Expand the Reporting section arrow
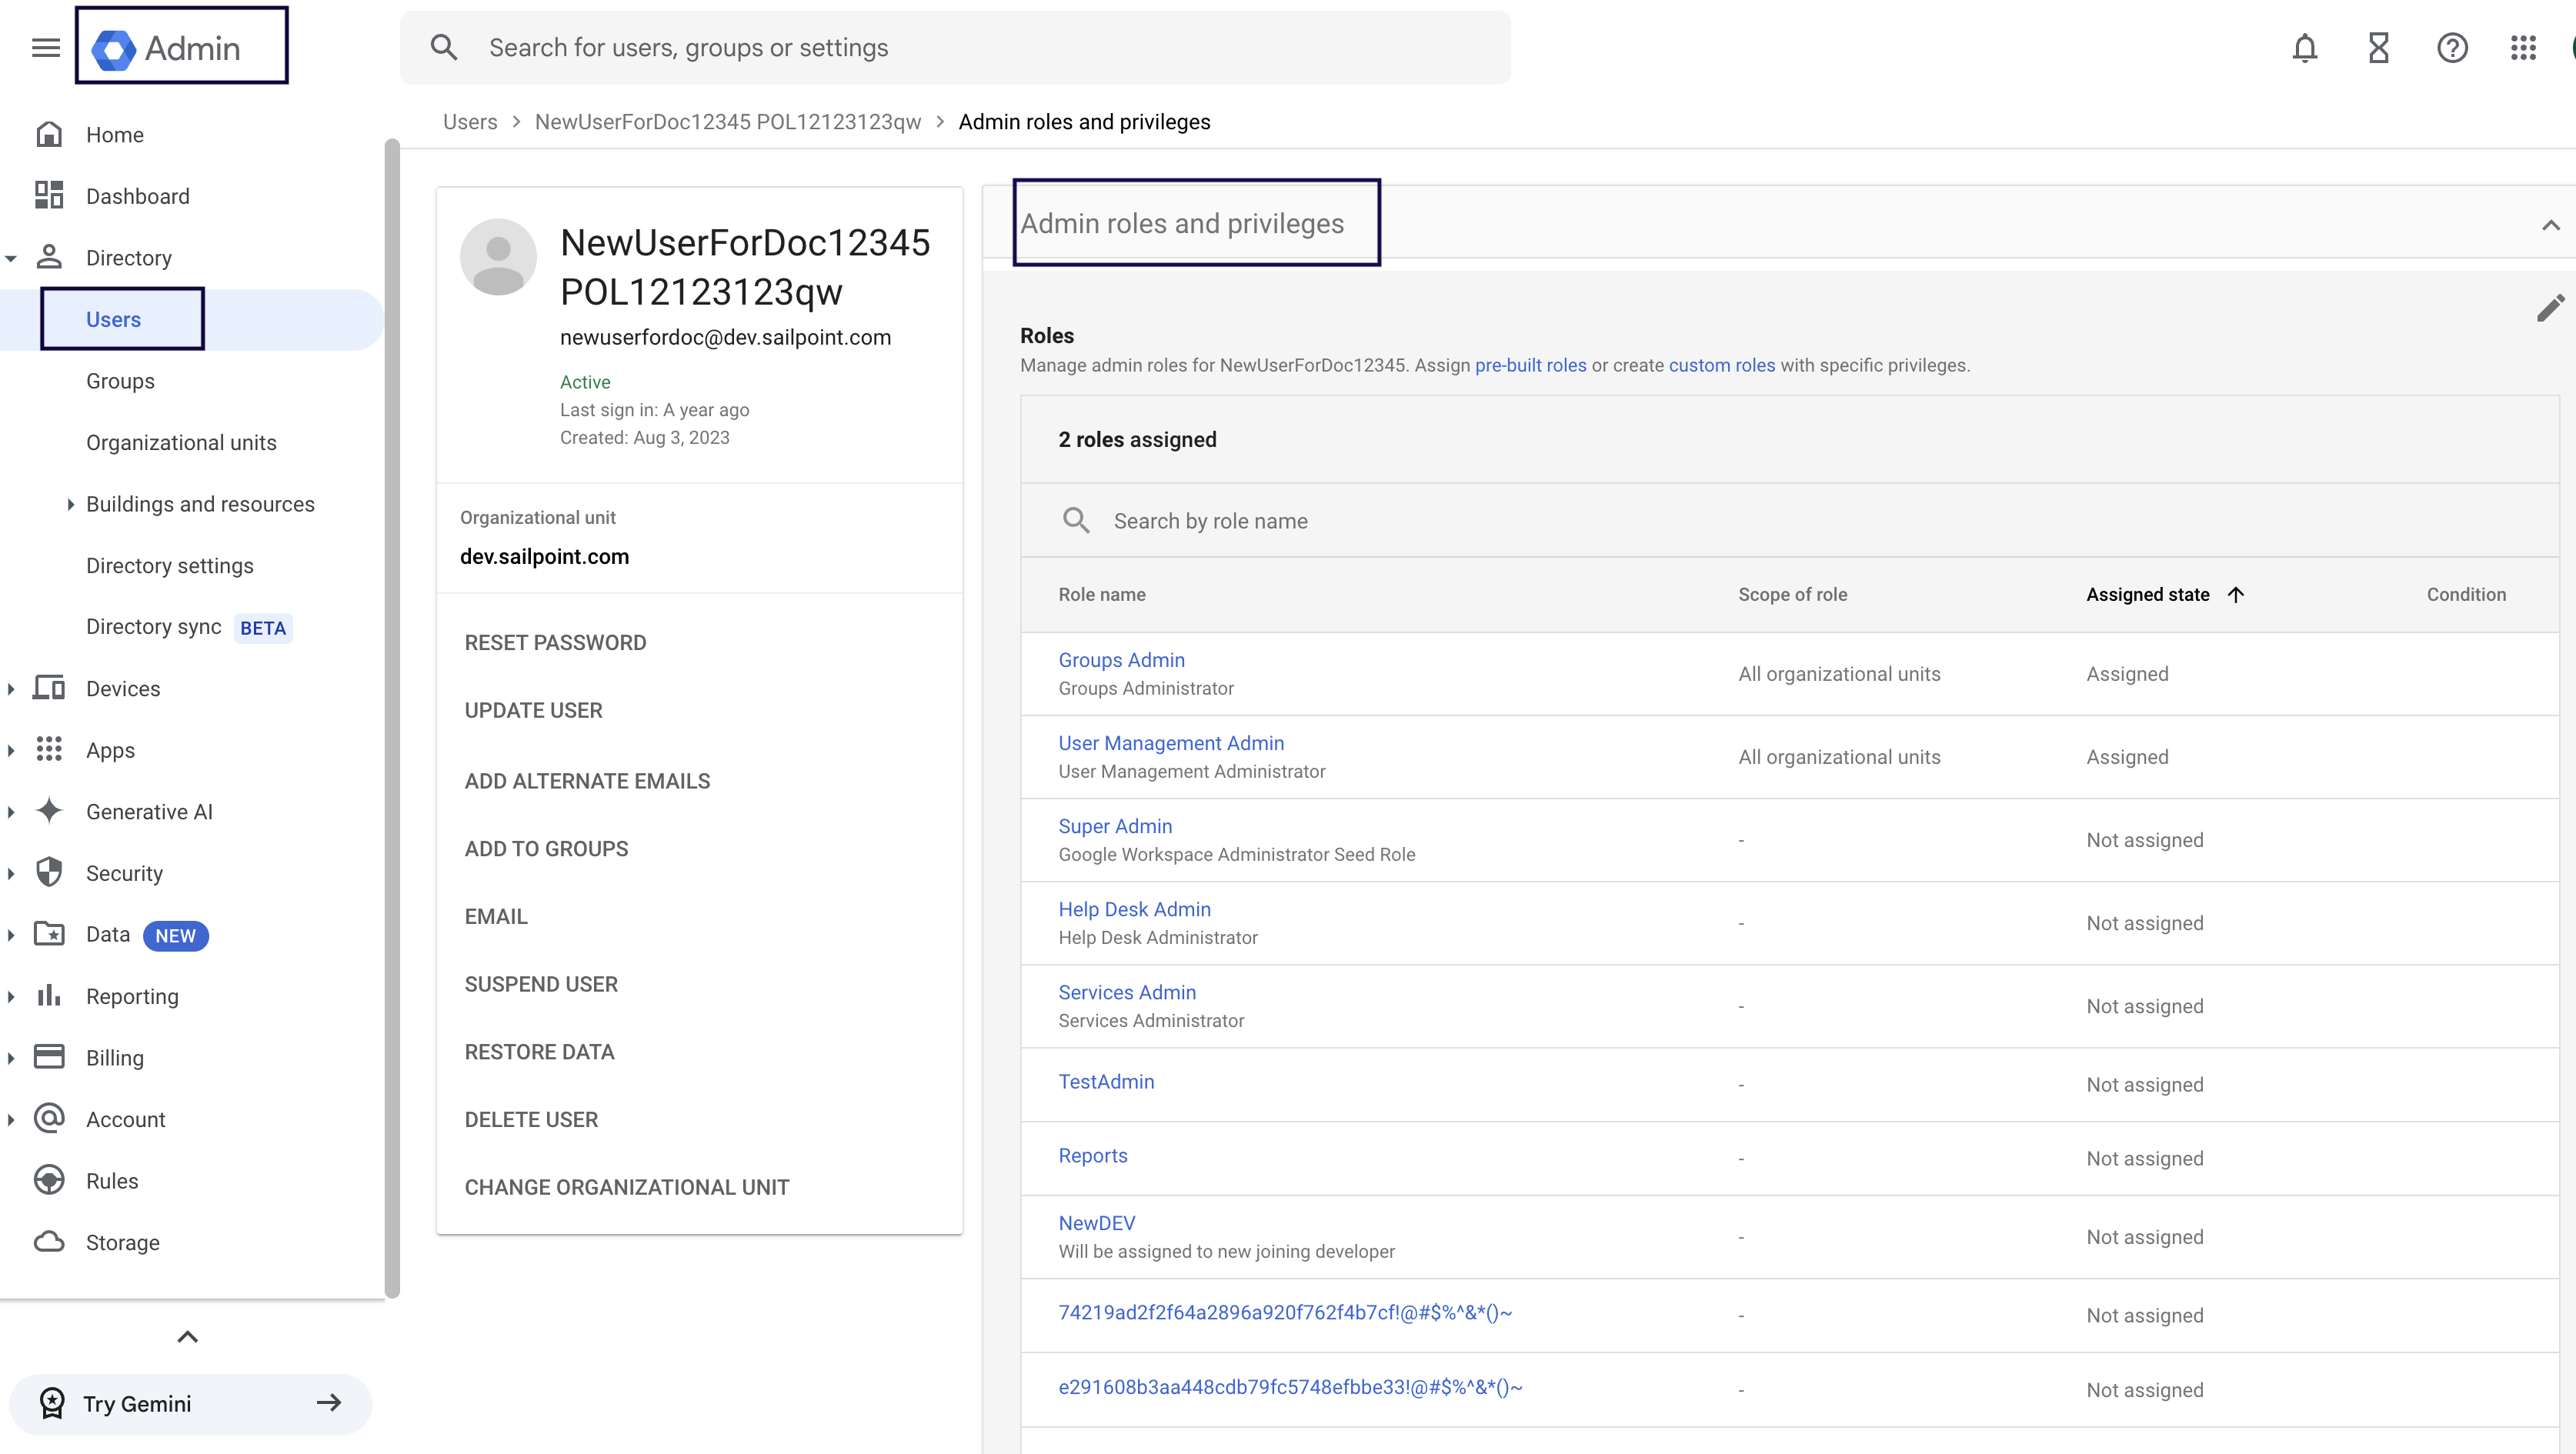Image resolution: width=2576 pixels, height=1454 pixels. 11,996
